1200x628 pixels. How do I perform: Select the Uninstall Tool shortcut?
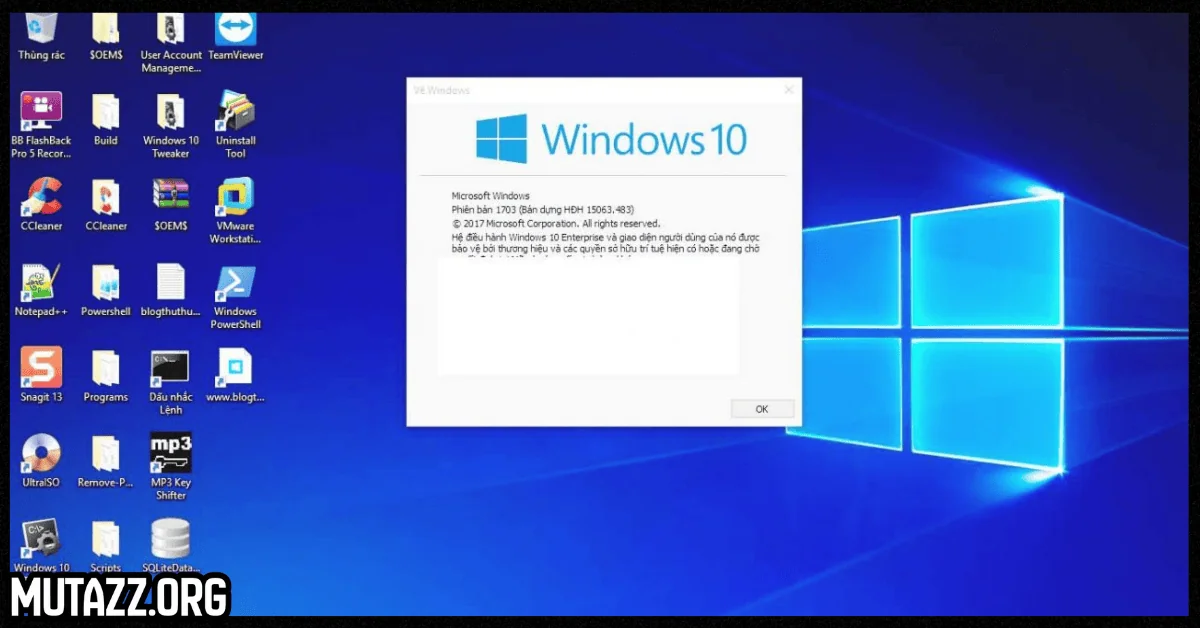[x=236, y=113]
